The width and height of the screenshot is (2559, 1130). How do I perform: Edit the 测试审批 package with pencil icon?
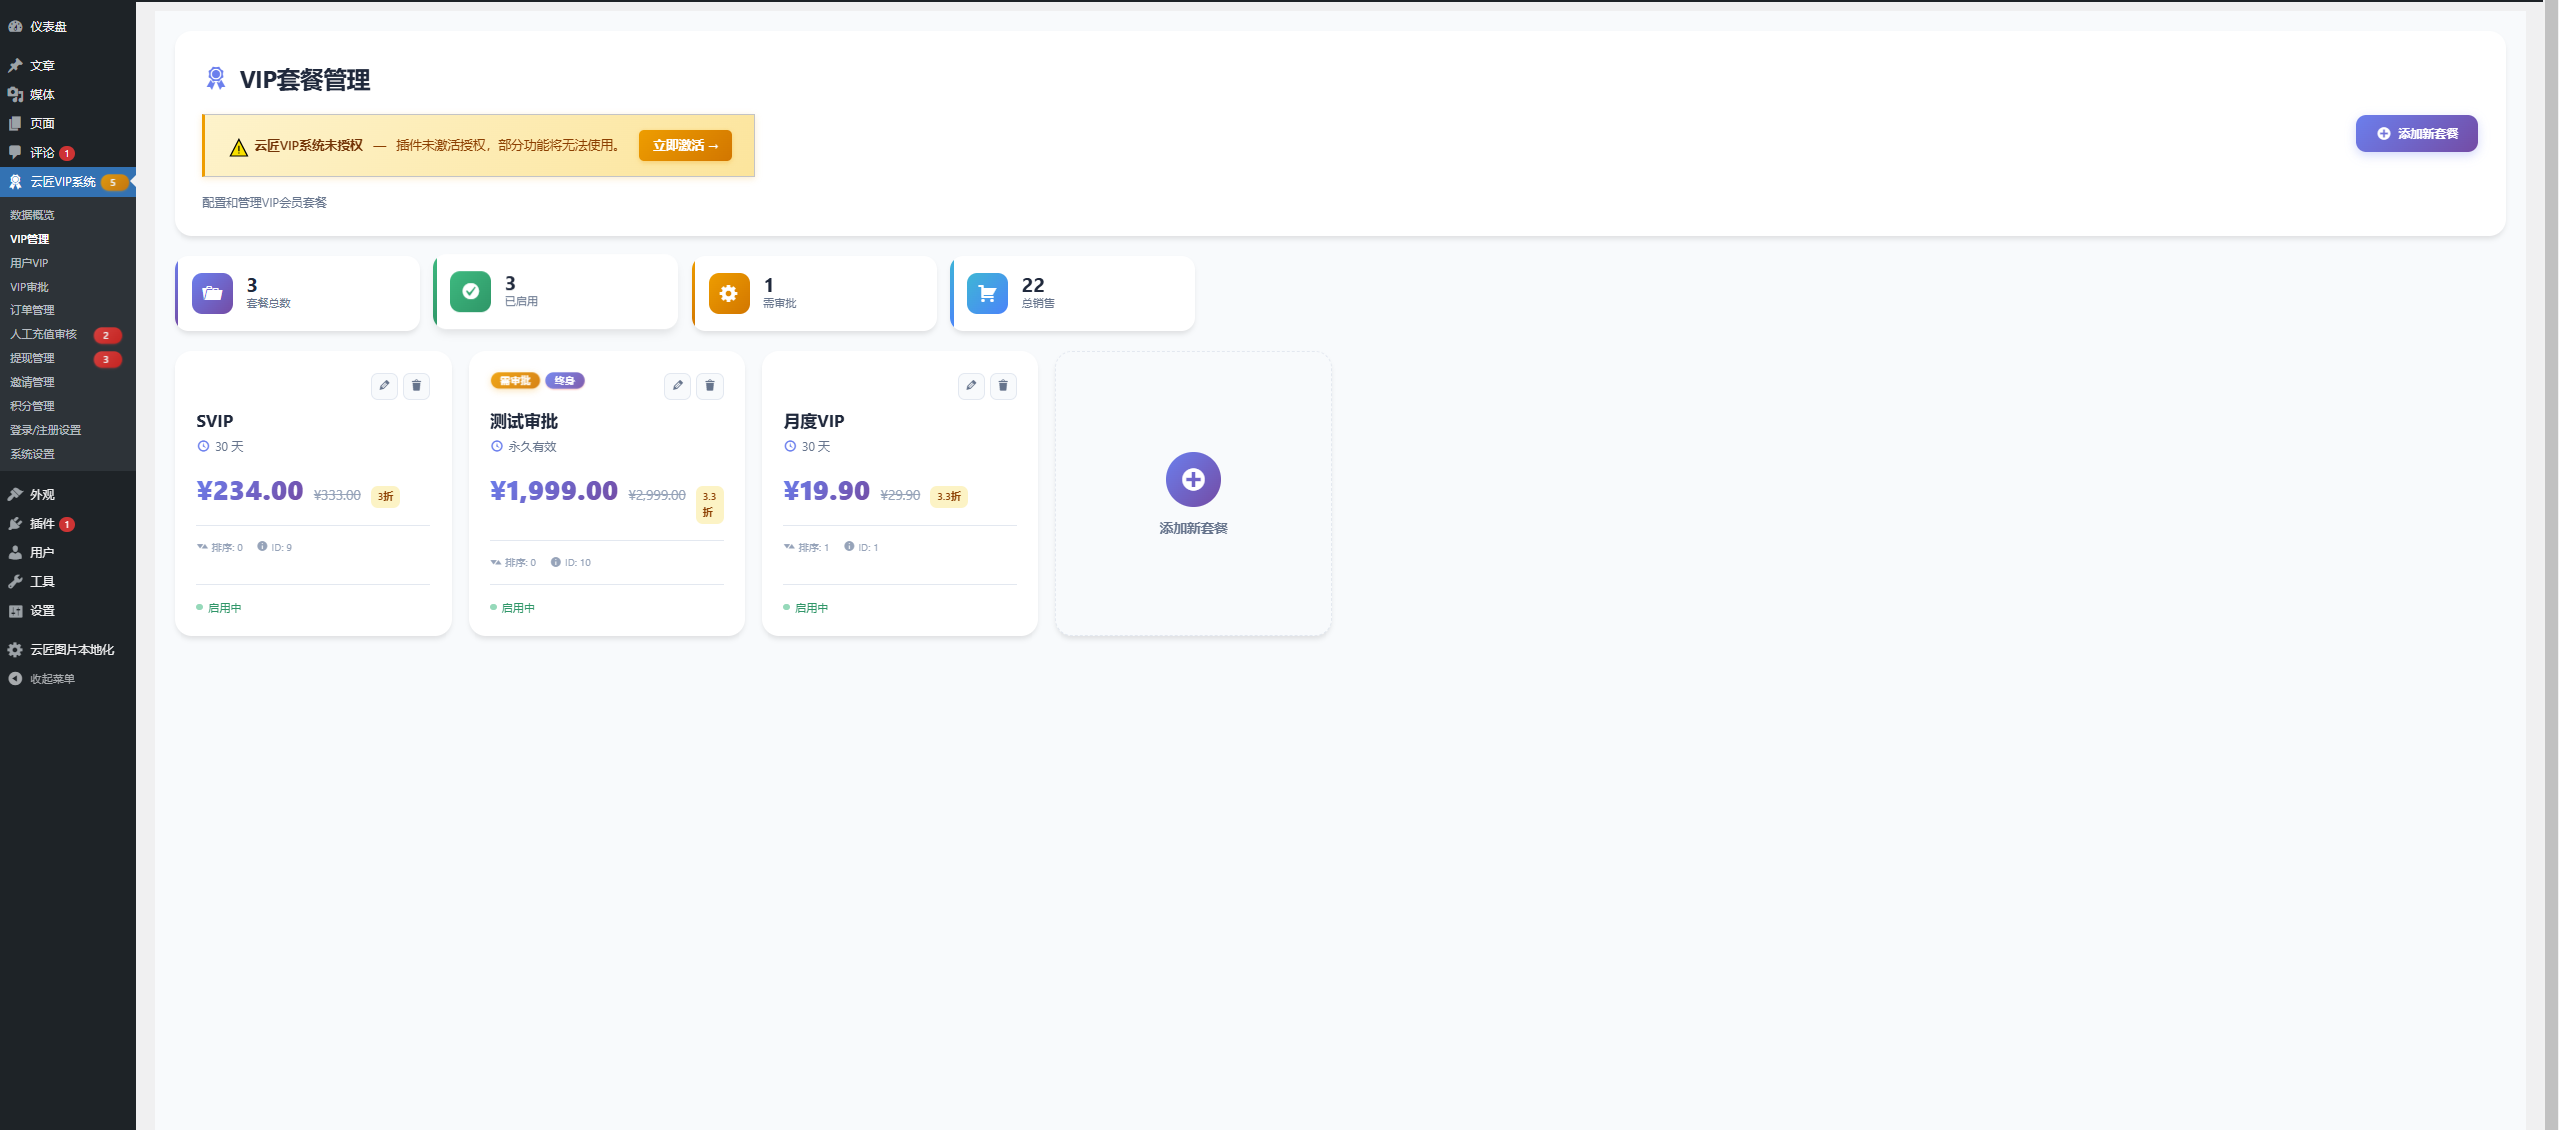coord(677,386)
